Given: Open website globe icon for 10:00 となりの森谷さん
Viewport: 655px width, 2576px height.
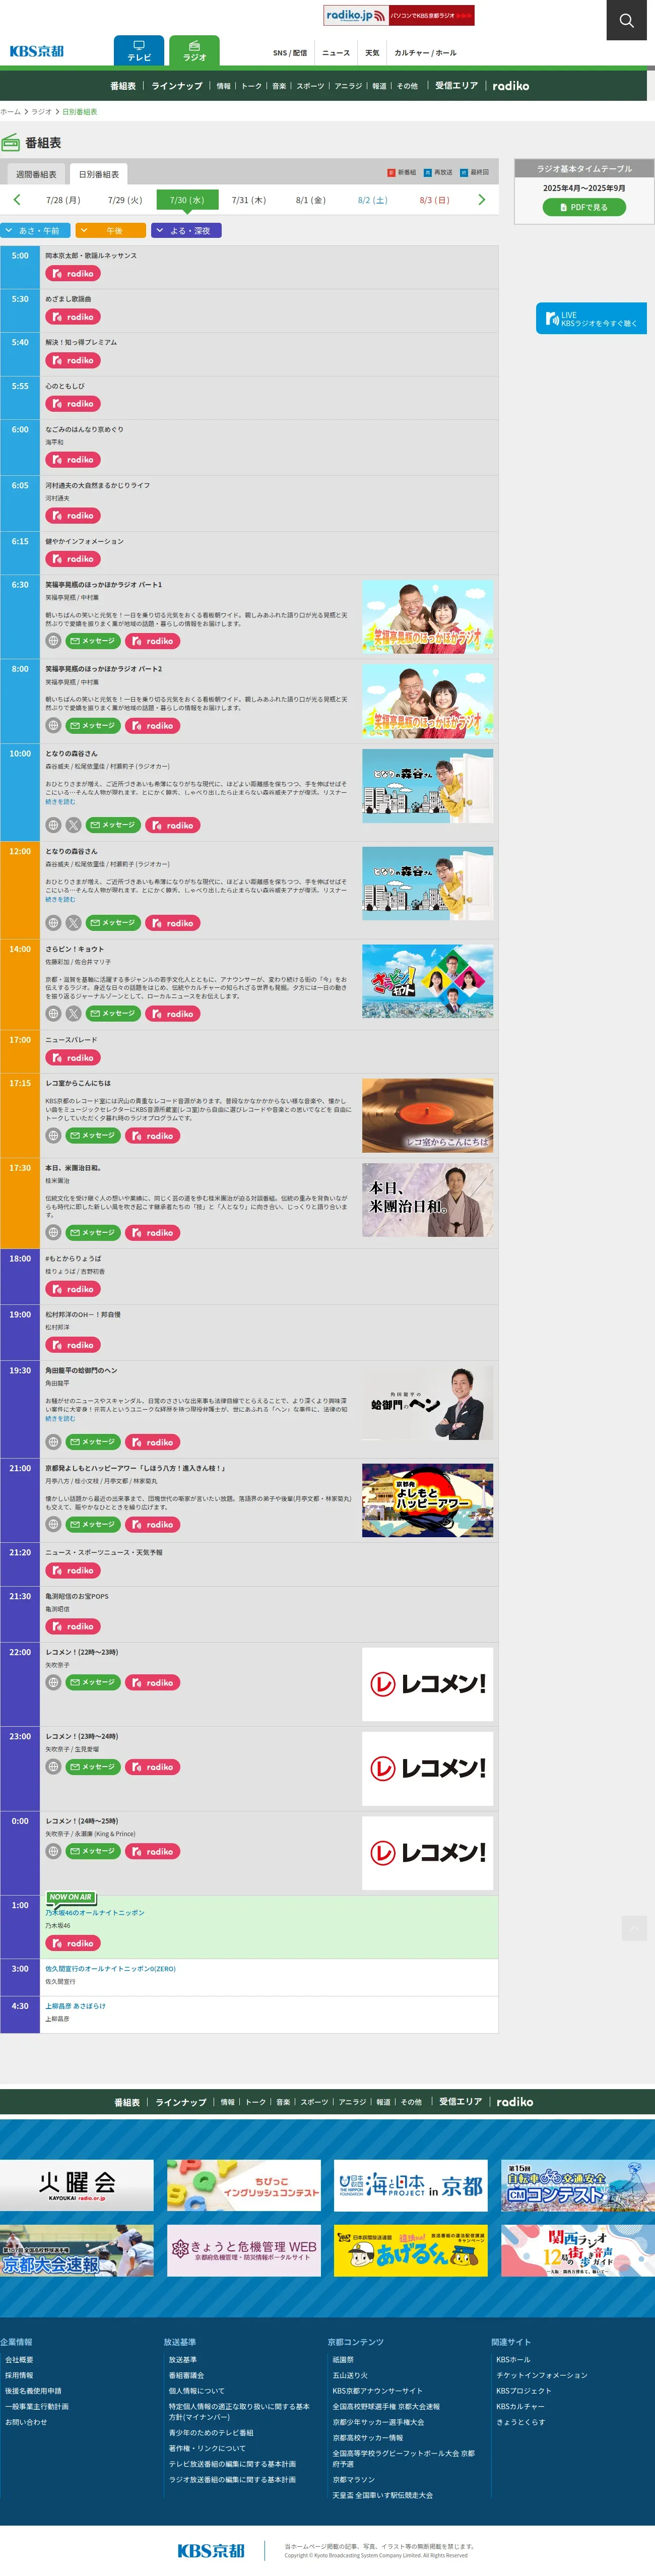Looking at the screenshot, I should click(x=54, y=825).
